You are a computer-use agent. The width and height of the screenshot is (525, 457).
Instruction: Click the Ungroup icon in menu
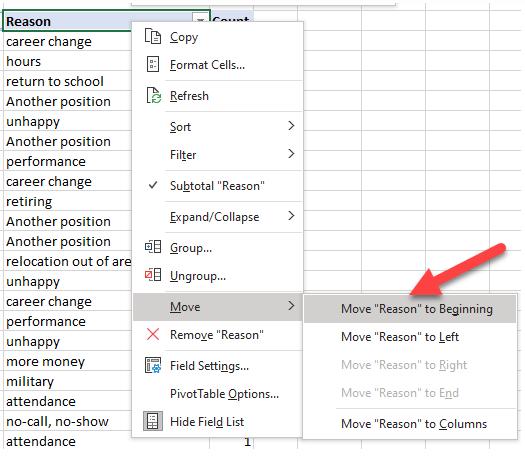pyautogui.click(x=153, y=275)
